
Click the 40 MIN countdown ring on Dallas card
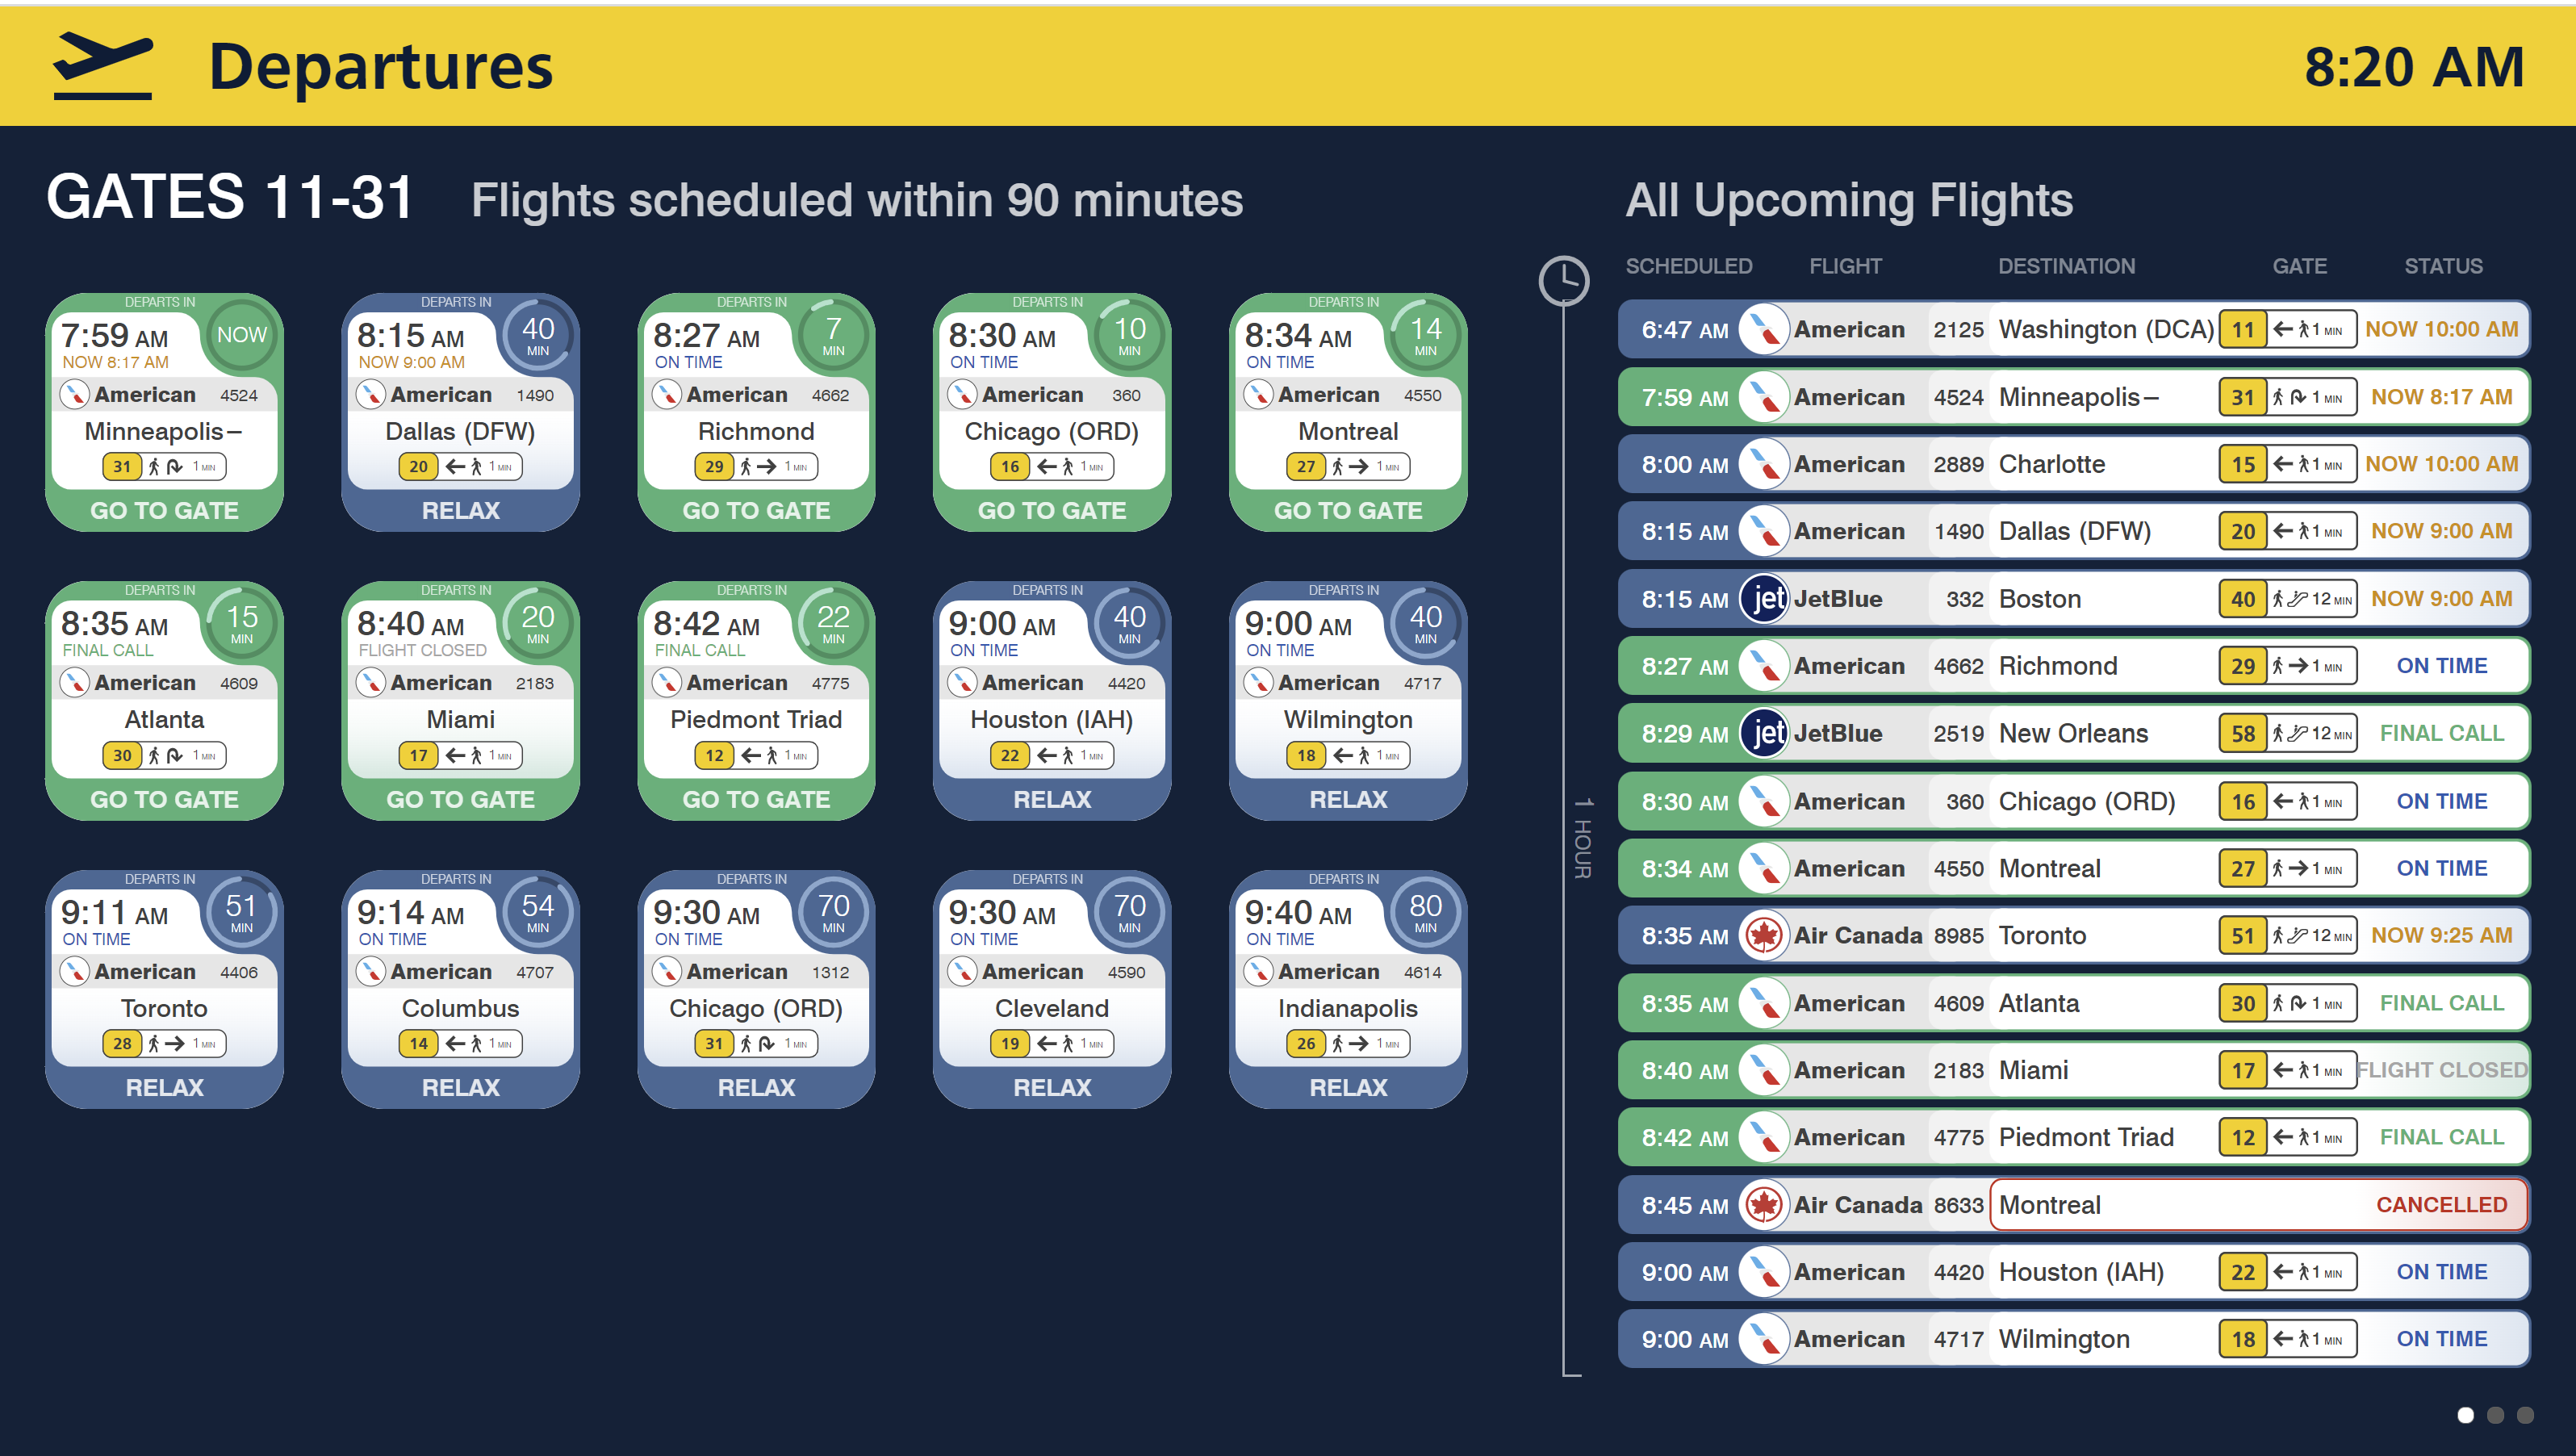click(x=538, y=335)
